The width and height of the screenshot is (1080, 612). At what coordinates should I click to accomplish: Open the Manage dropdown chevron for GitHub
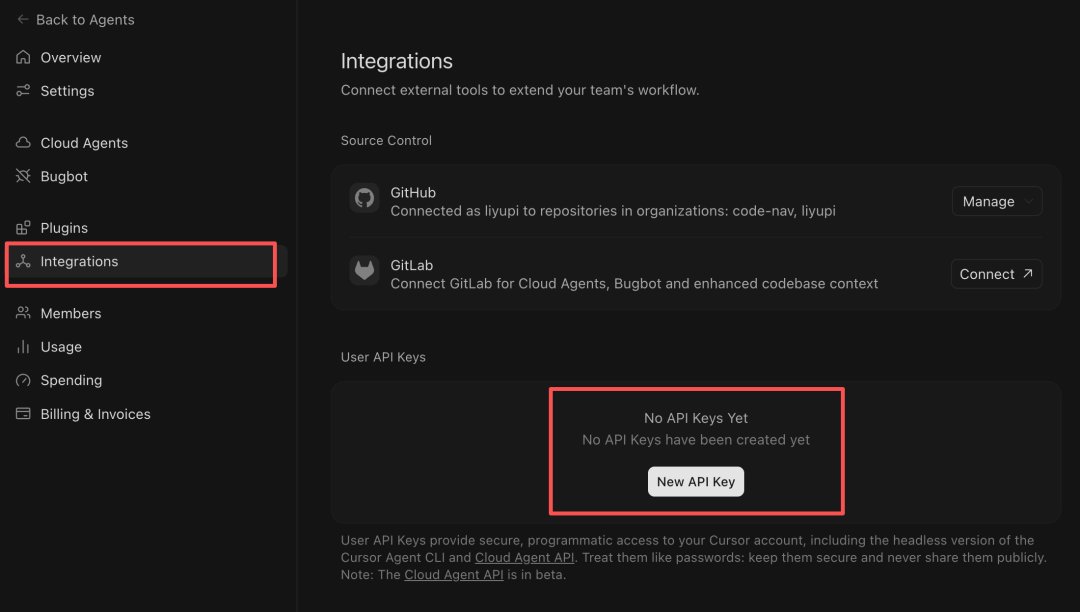tap(1028, 202)
